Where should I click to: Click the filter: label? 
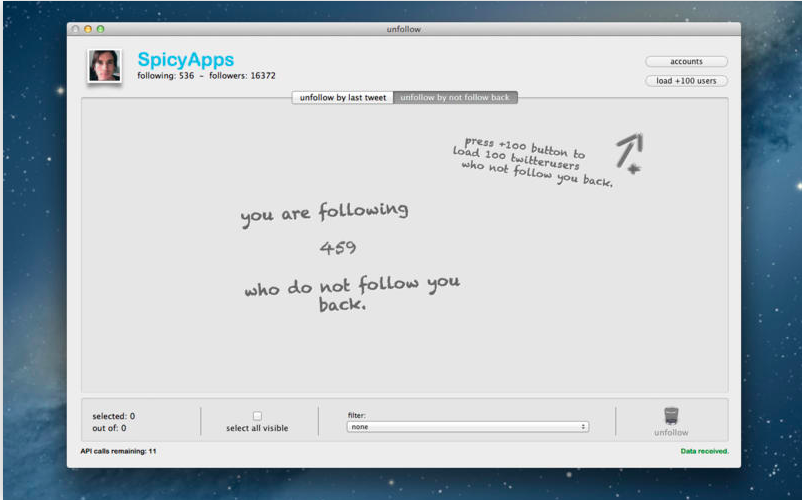[357, 415]
